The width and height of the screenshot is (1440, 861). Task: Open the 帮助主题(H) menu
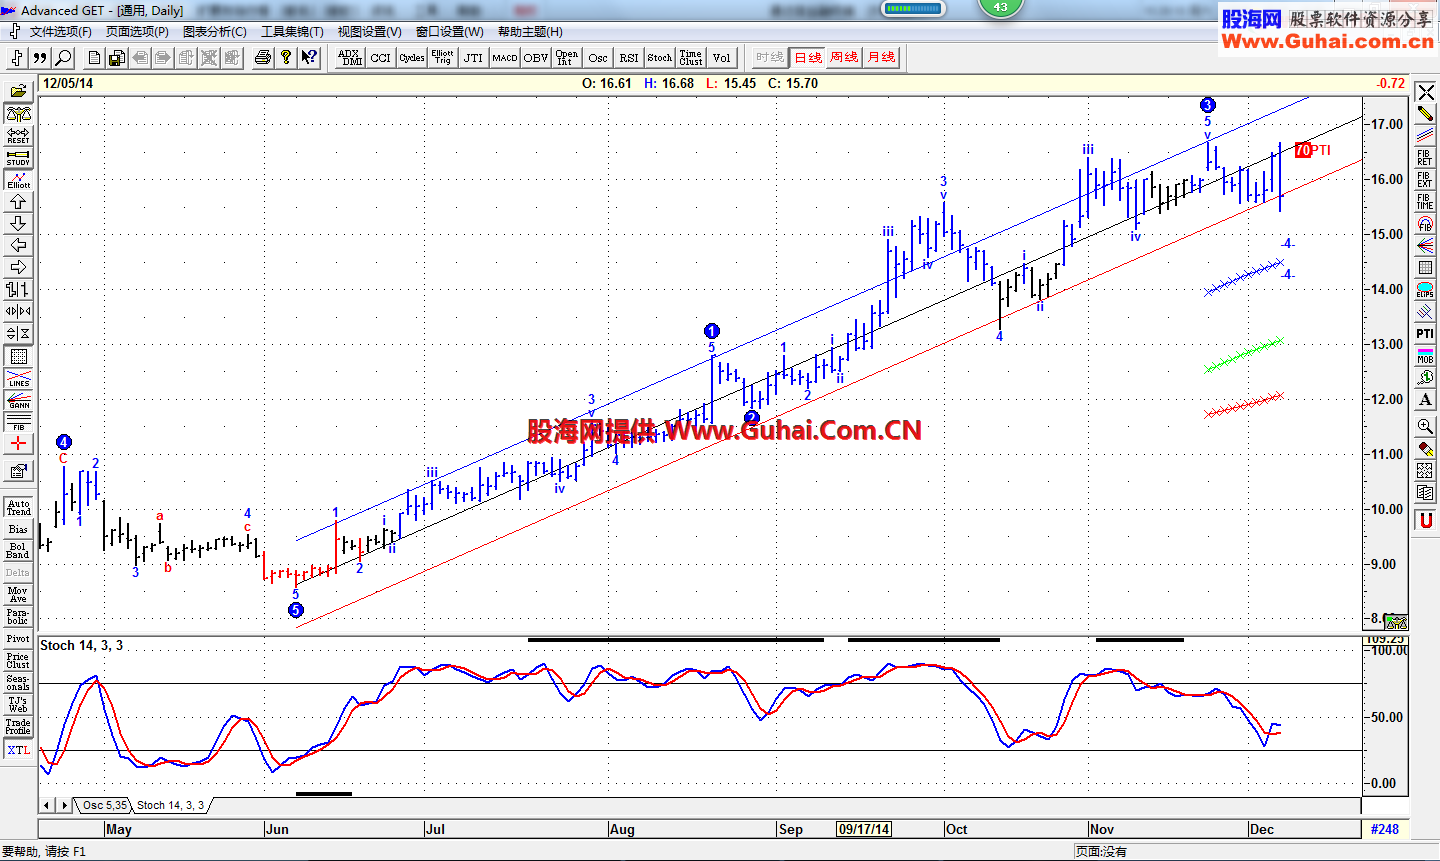click(530, 32)
